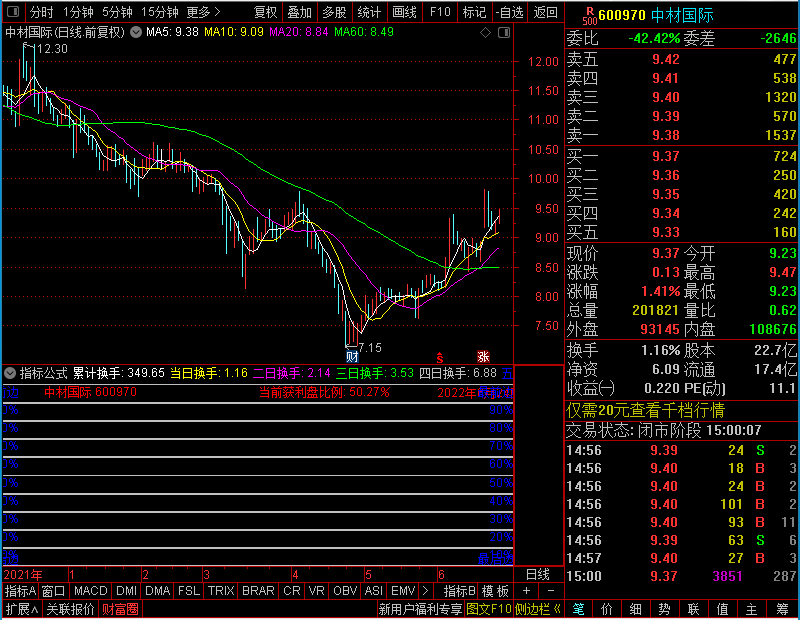The image size is (800, 620).
Task: Select the ASI indicator
Action: 373,591
